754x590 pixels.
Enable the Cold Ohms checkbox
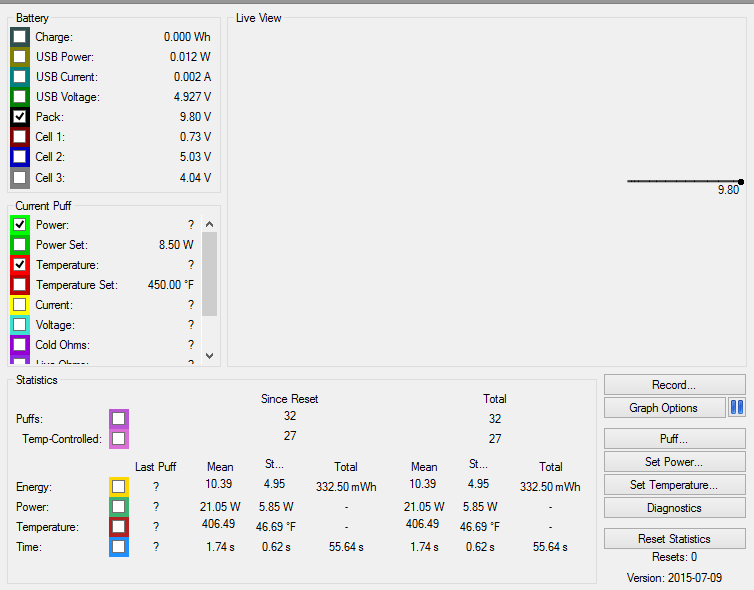click(x=20, y=345)
